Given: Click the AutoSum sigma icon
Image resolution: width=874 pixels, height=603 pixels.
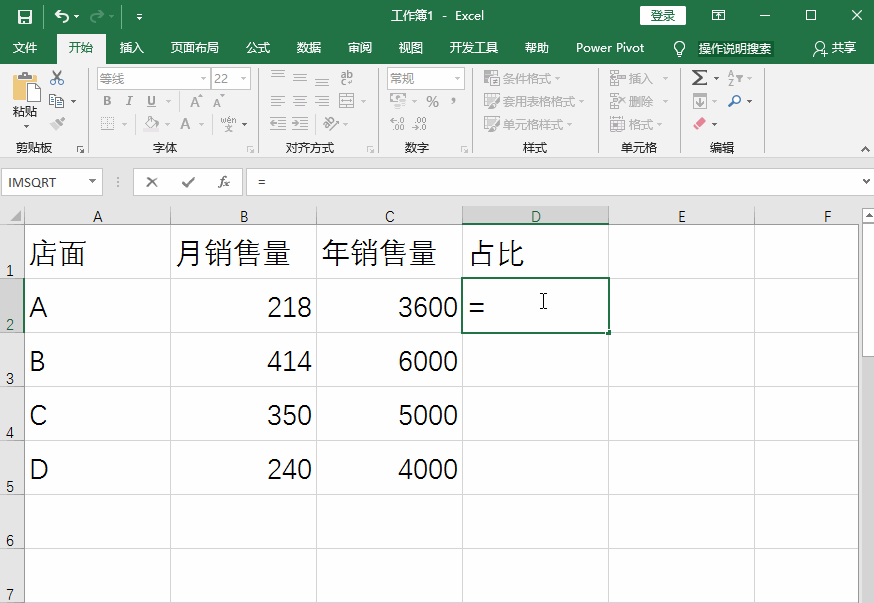Looking at the screenshot, I should tap(700, 77).
